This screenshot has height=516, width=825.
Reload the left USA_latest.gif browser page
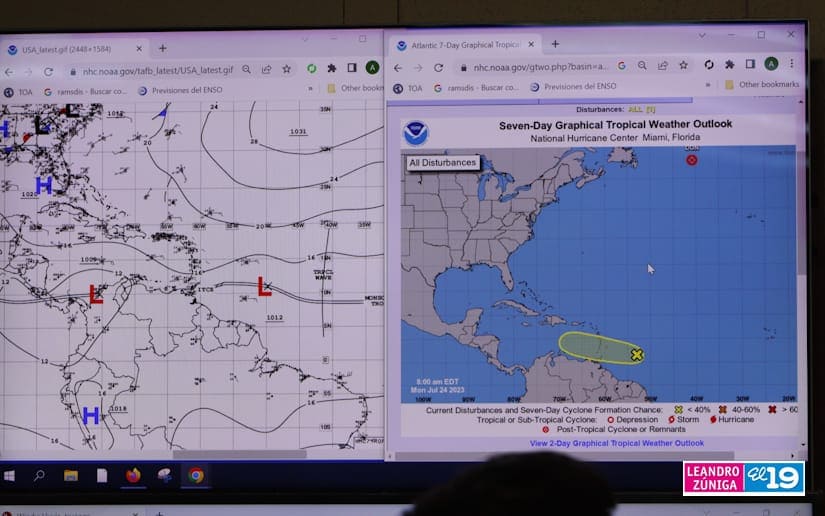(x=48, y=71)
